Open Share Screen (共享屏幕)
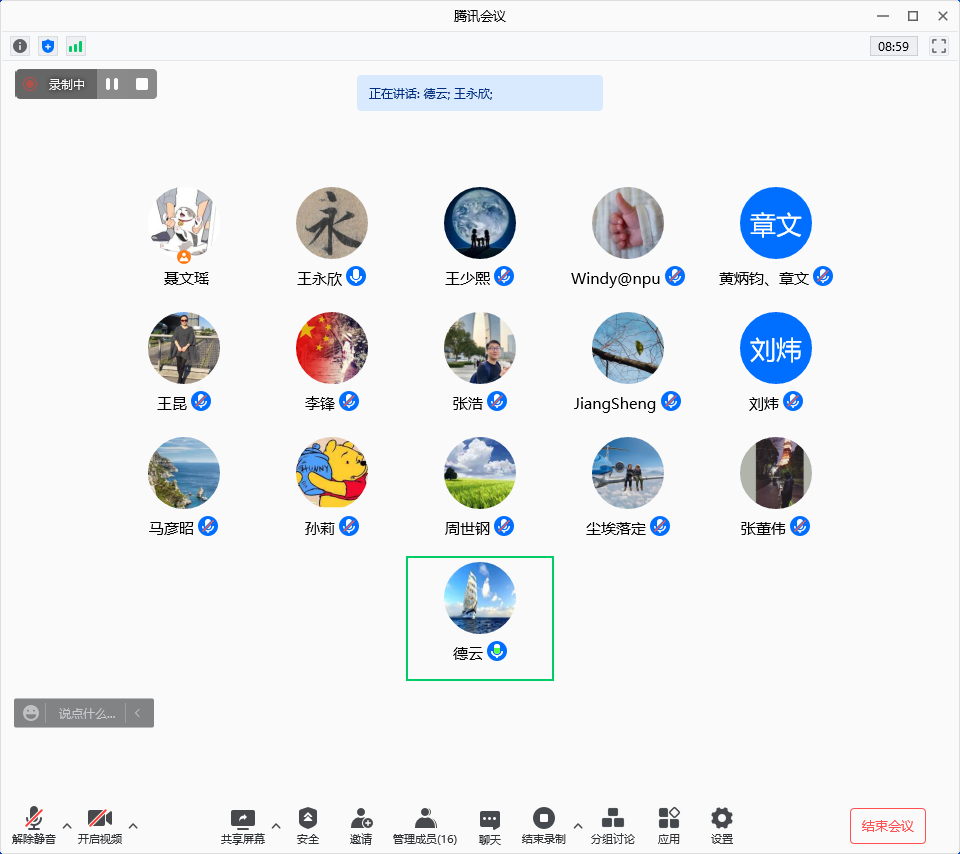The image size is (960, 854). (243, 826)
